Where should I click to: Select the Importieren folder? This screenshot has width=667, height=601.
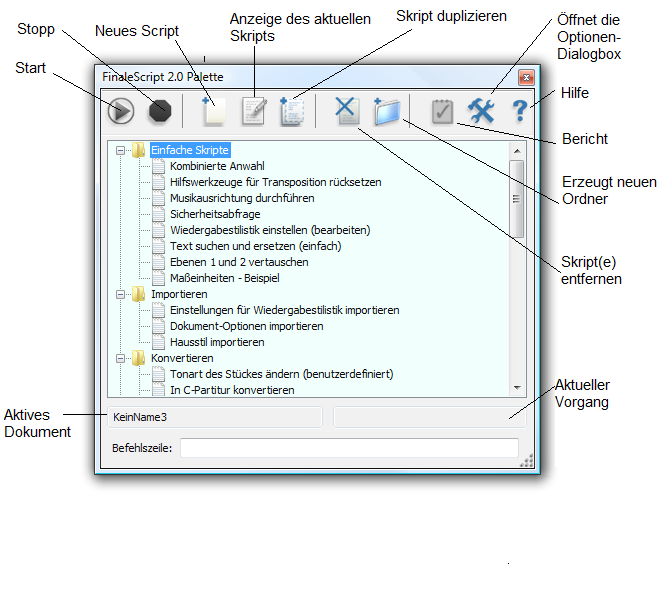click(179, 294)
